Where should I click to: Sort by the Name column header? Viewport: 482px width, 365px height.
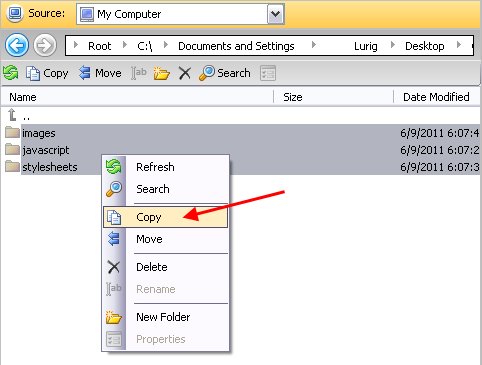tap(137, 97)
